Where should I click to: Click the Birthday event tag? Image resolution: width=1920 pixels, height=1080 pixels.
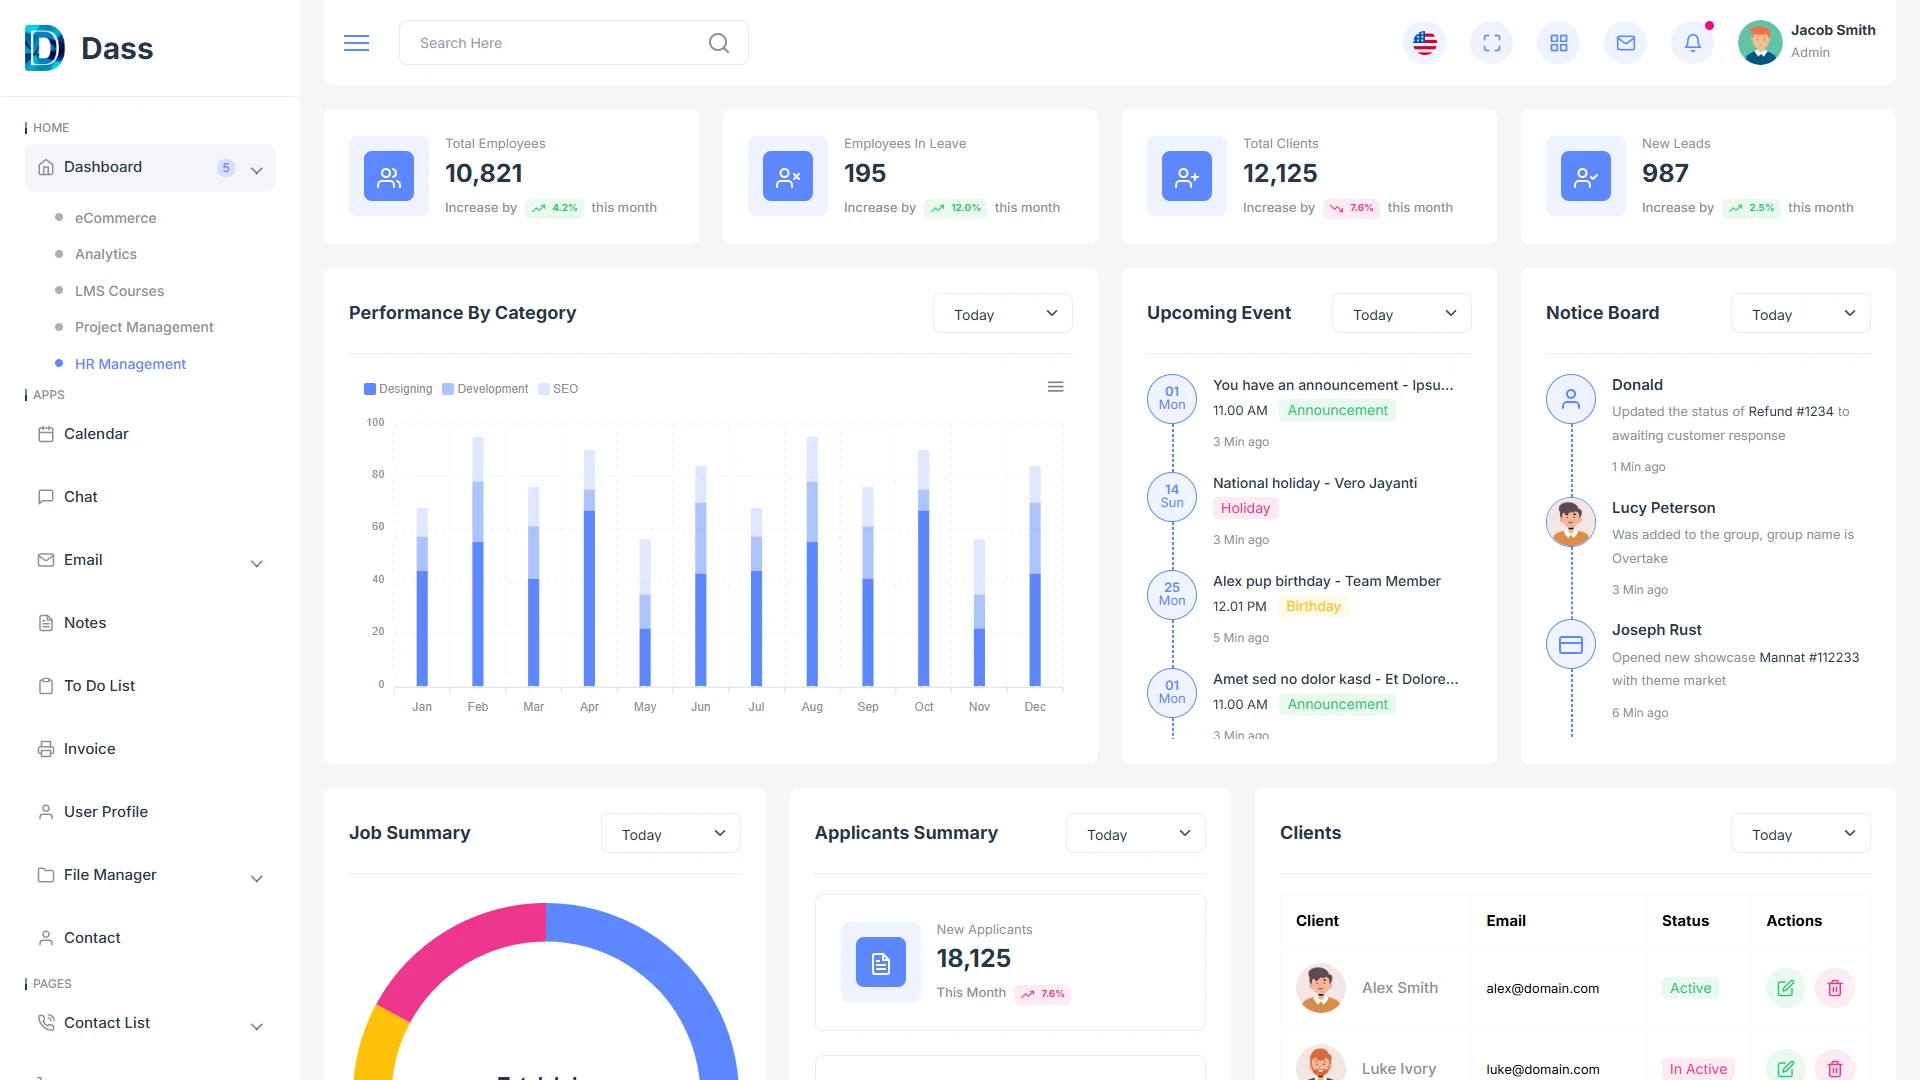(1313, 606)
